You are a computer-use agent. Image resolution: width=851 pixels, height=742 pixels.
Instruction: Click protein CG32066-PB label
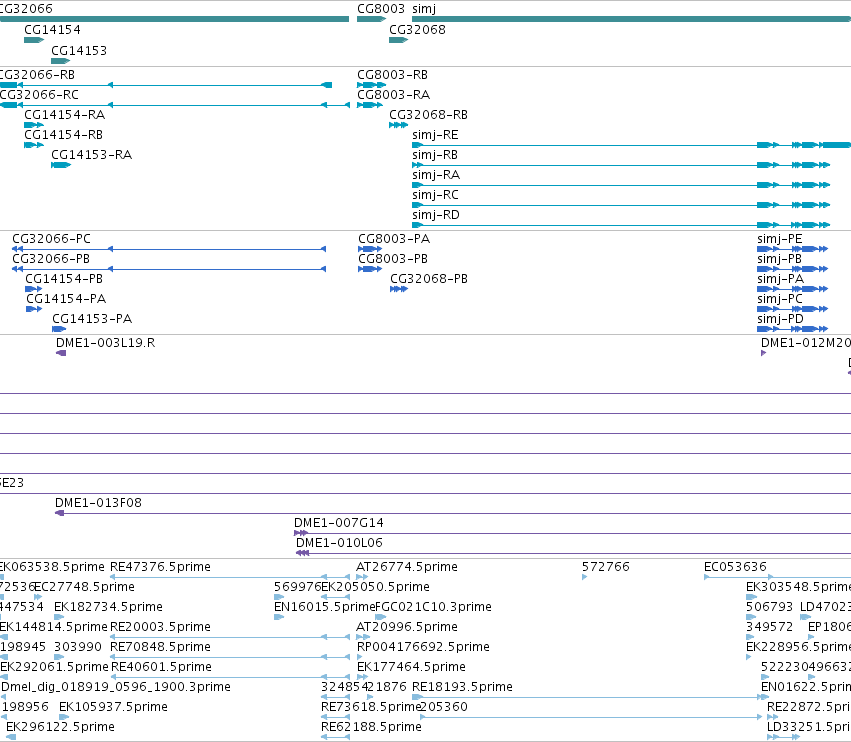(x=50, y=259)
